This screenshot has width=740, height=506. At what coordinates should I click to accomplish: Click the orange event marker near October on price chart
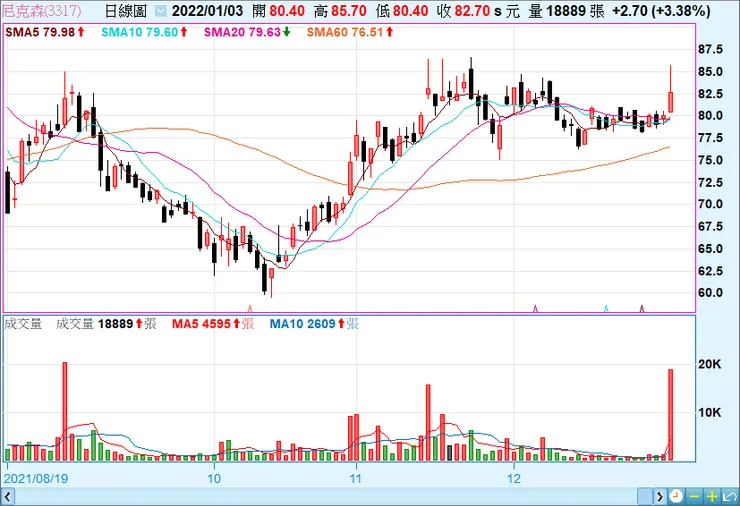250,309
